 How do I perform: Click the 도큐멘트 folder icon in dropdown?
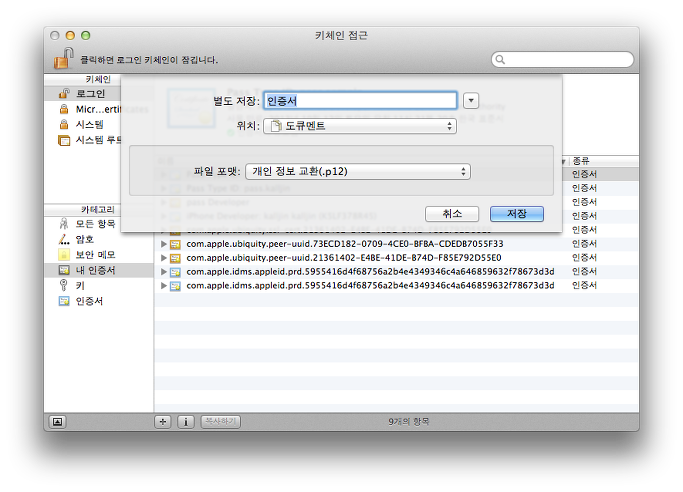[276, 126]
